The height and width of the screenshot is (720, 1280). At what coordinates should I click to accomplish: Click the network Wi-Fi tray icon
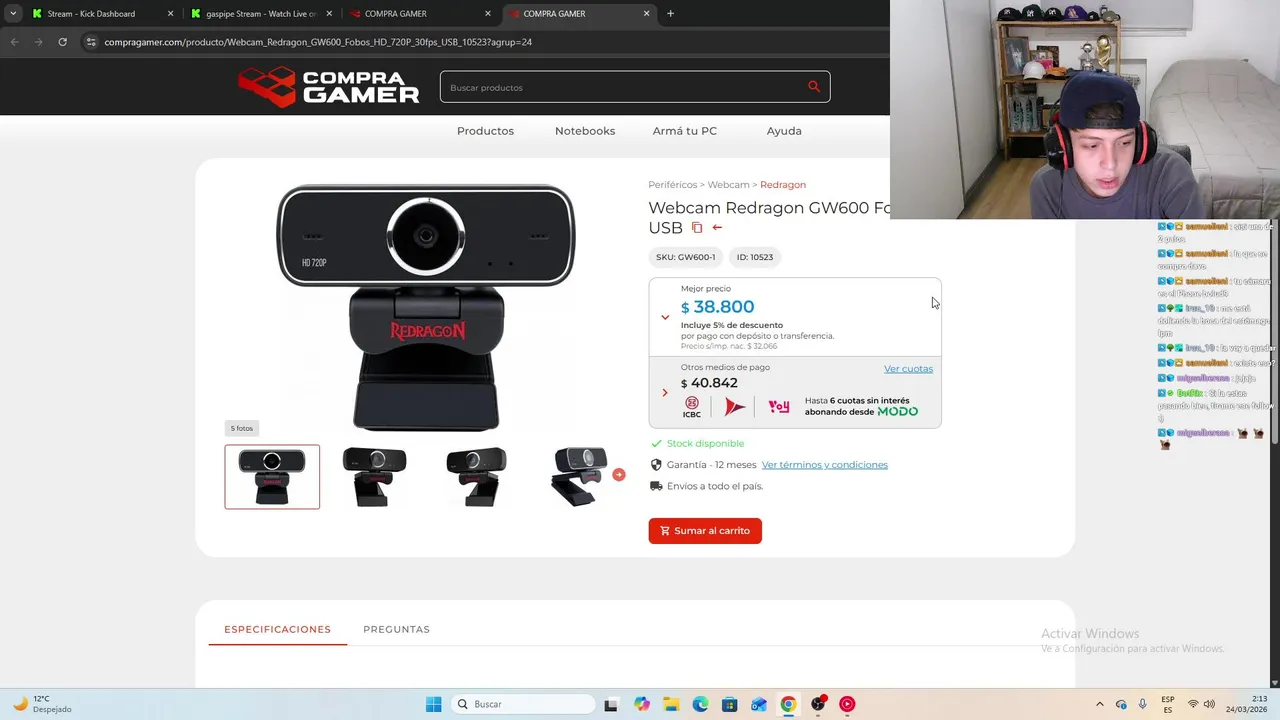click(1193, 704)
